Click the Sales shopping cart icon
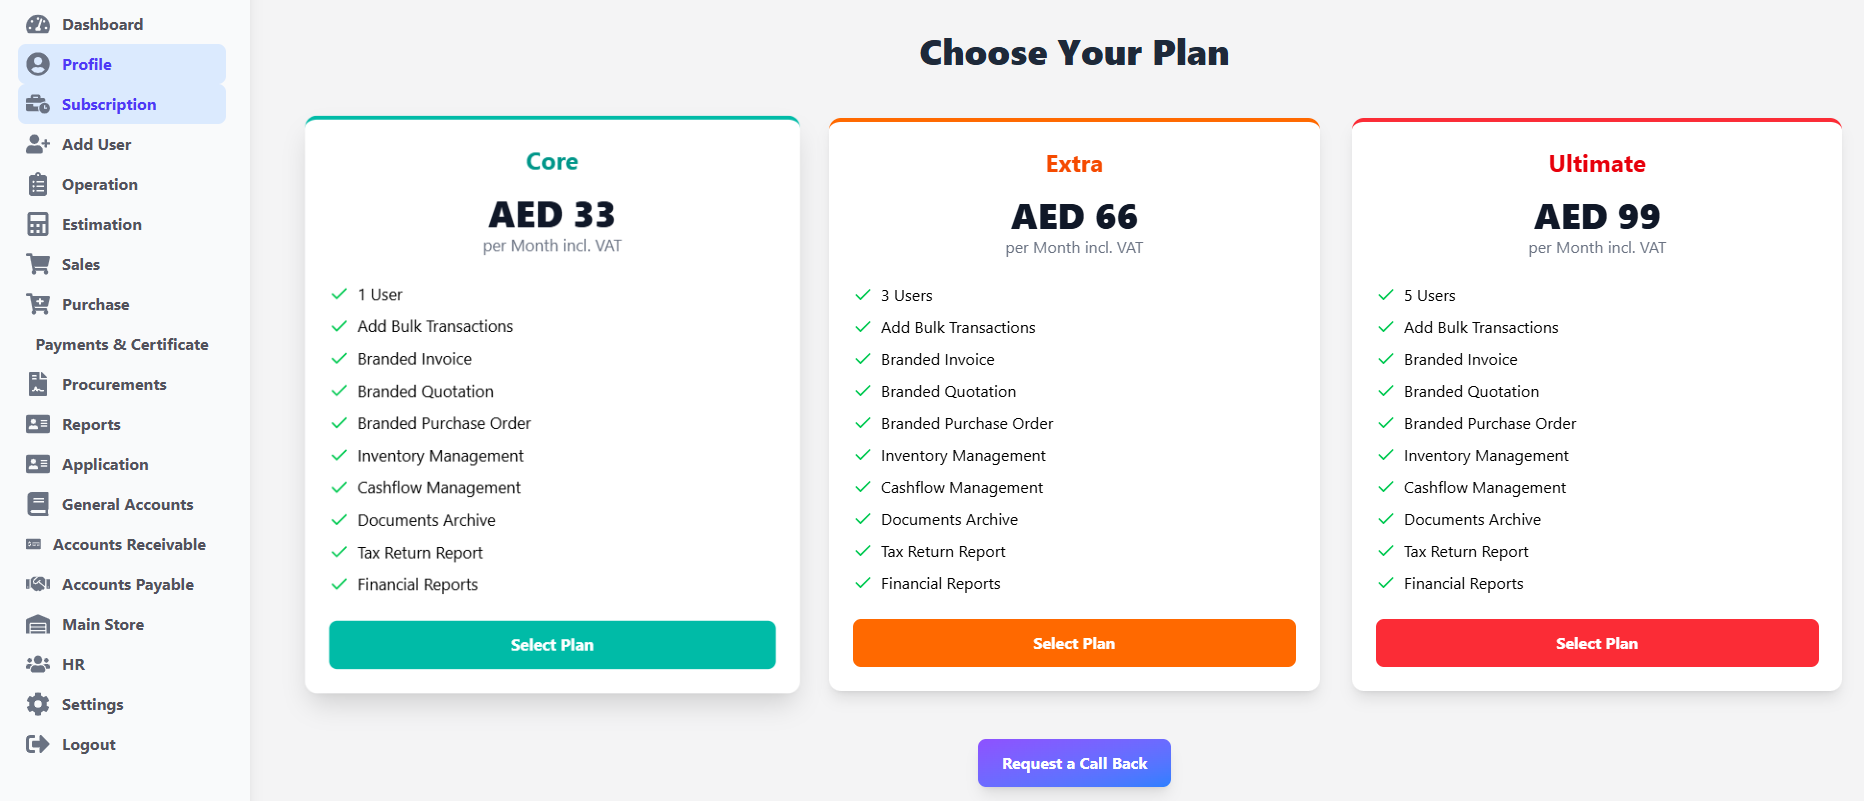The height and width of the screenshot is (801, 1864). click(38, 264)
